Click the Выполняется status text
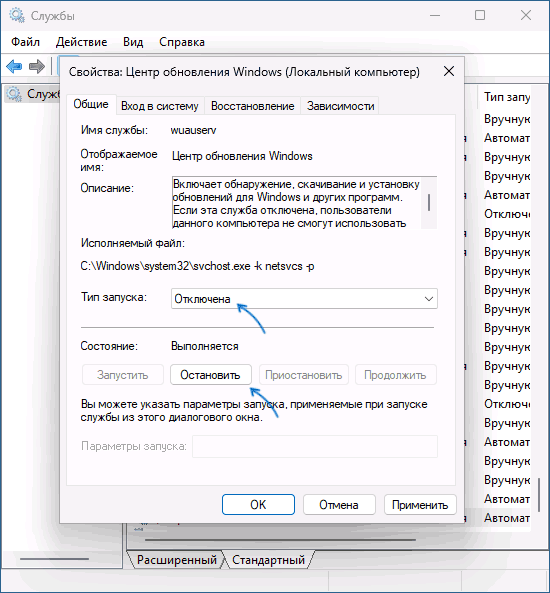Screen dimensions: 550x593 205,346
